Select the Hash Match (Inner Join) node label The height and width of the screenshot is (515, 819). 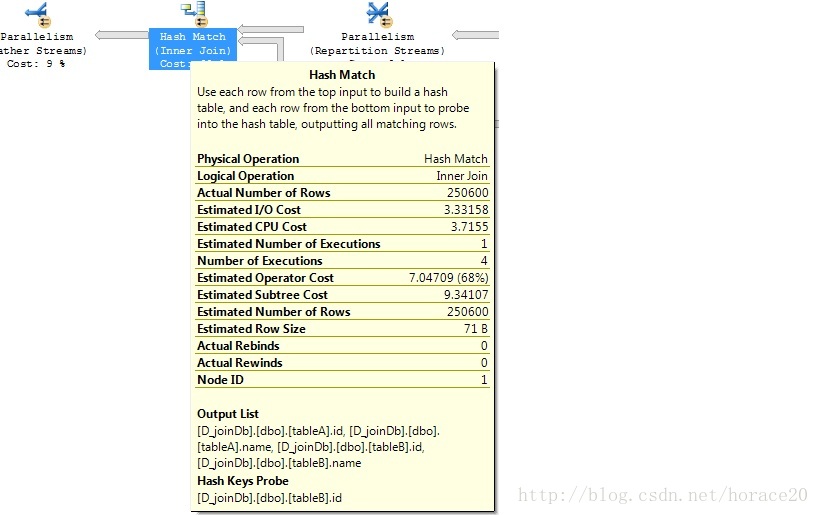tap(193, 49)
